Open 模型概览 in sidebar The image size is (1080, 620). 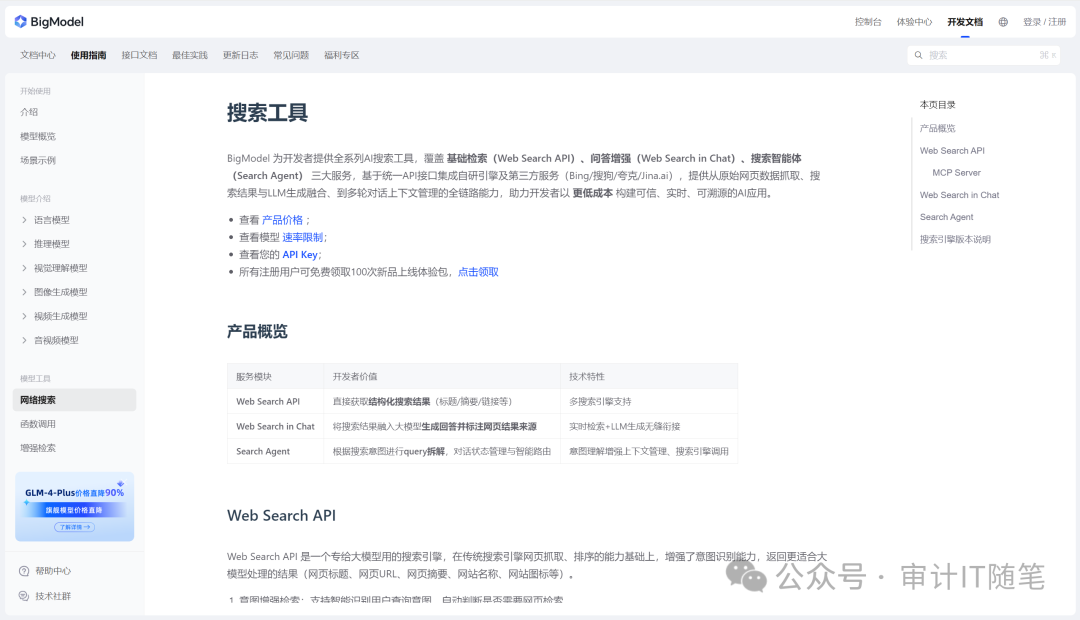[38, 136]
